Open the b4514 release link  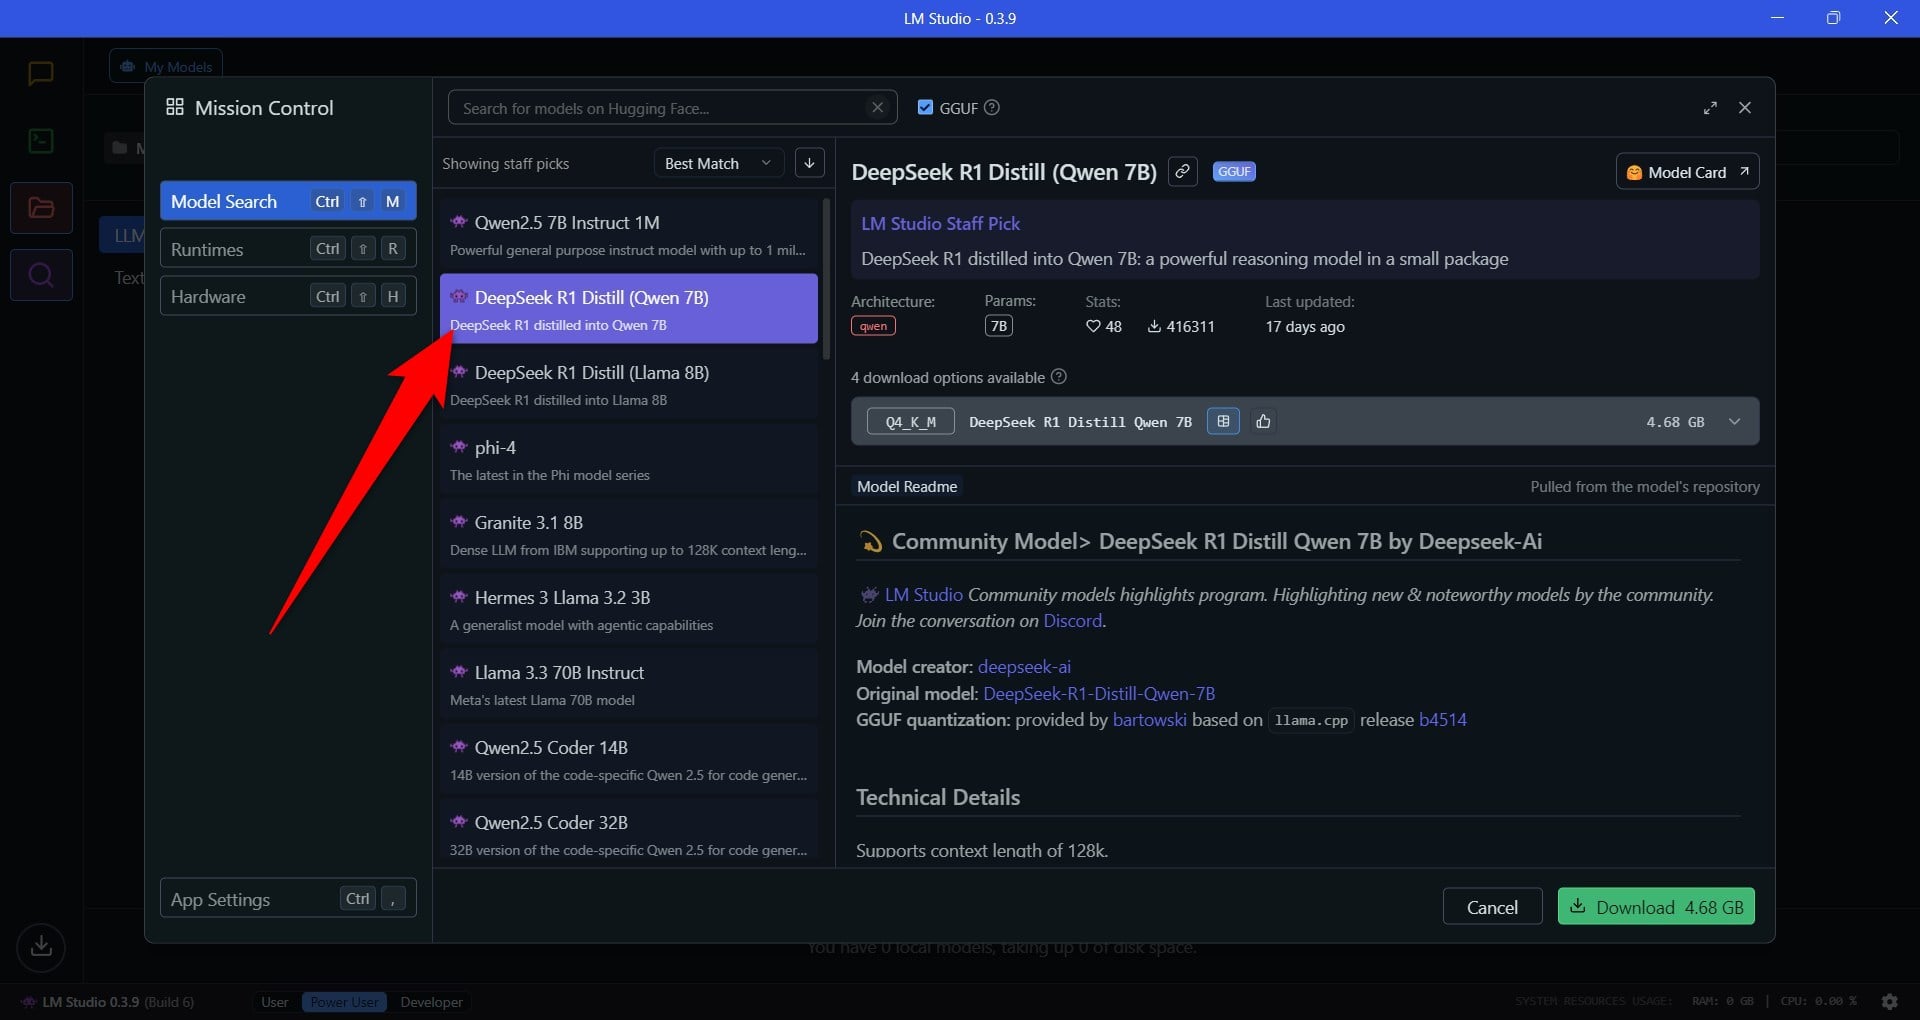tap(1443, 720)
